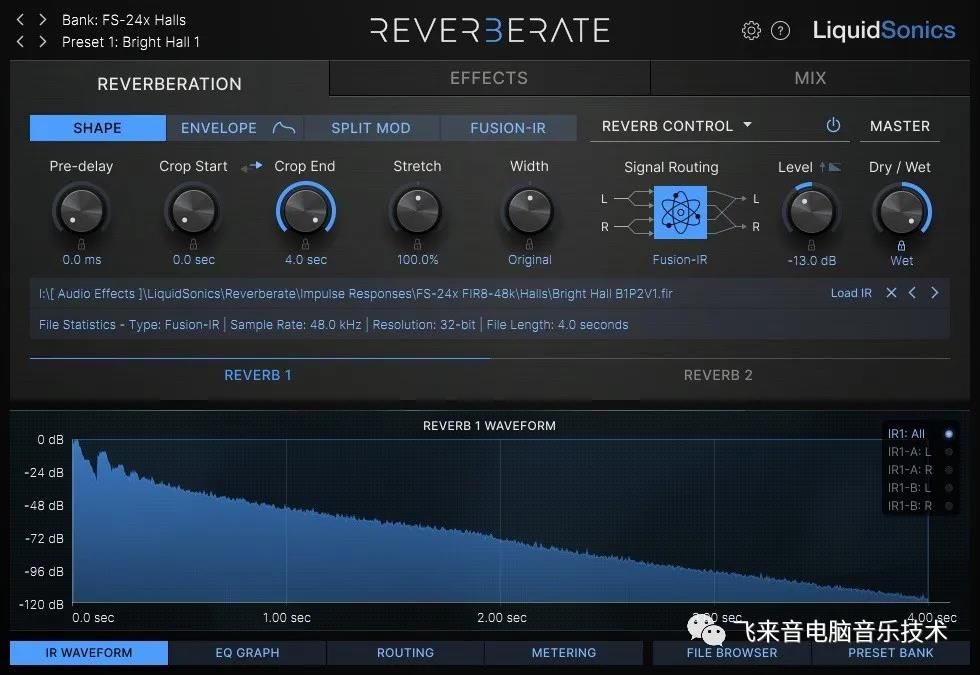Image resolution: width=980 pixels, height=675 pixels.
Task: Select previous preset arrow
Action: [x=20, y=42]
